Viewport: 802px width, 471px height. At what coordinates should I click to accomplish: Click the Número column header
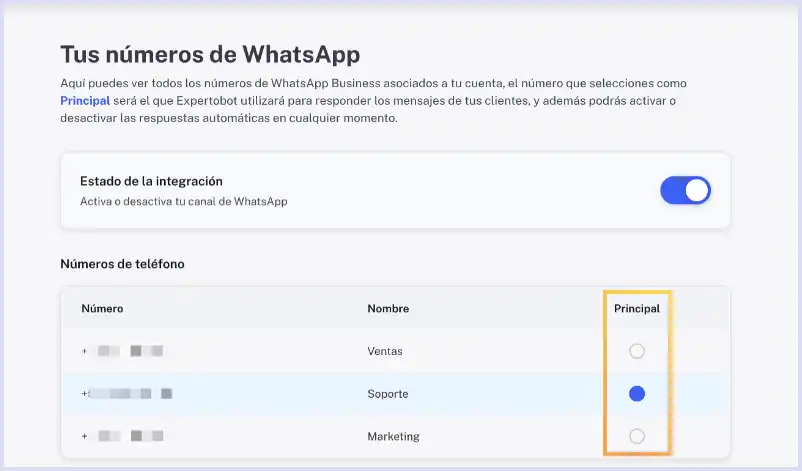pos(102,308)
